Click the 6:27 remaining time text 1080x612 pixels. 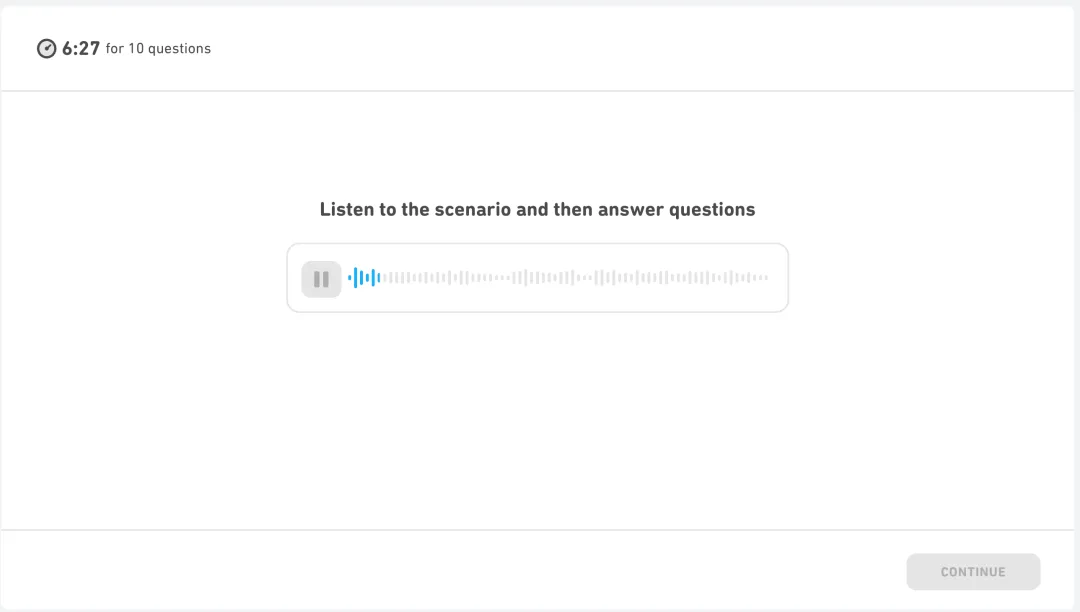pyautogui.click(x=81, y=48)
